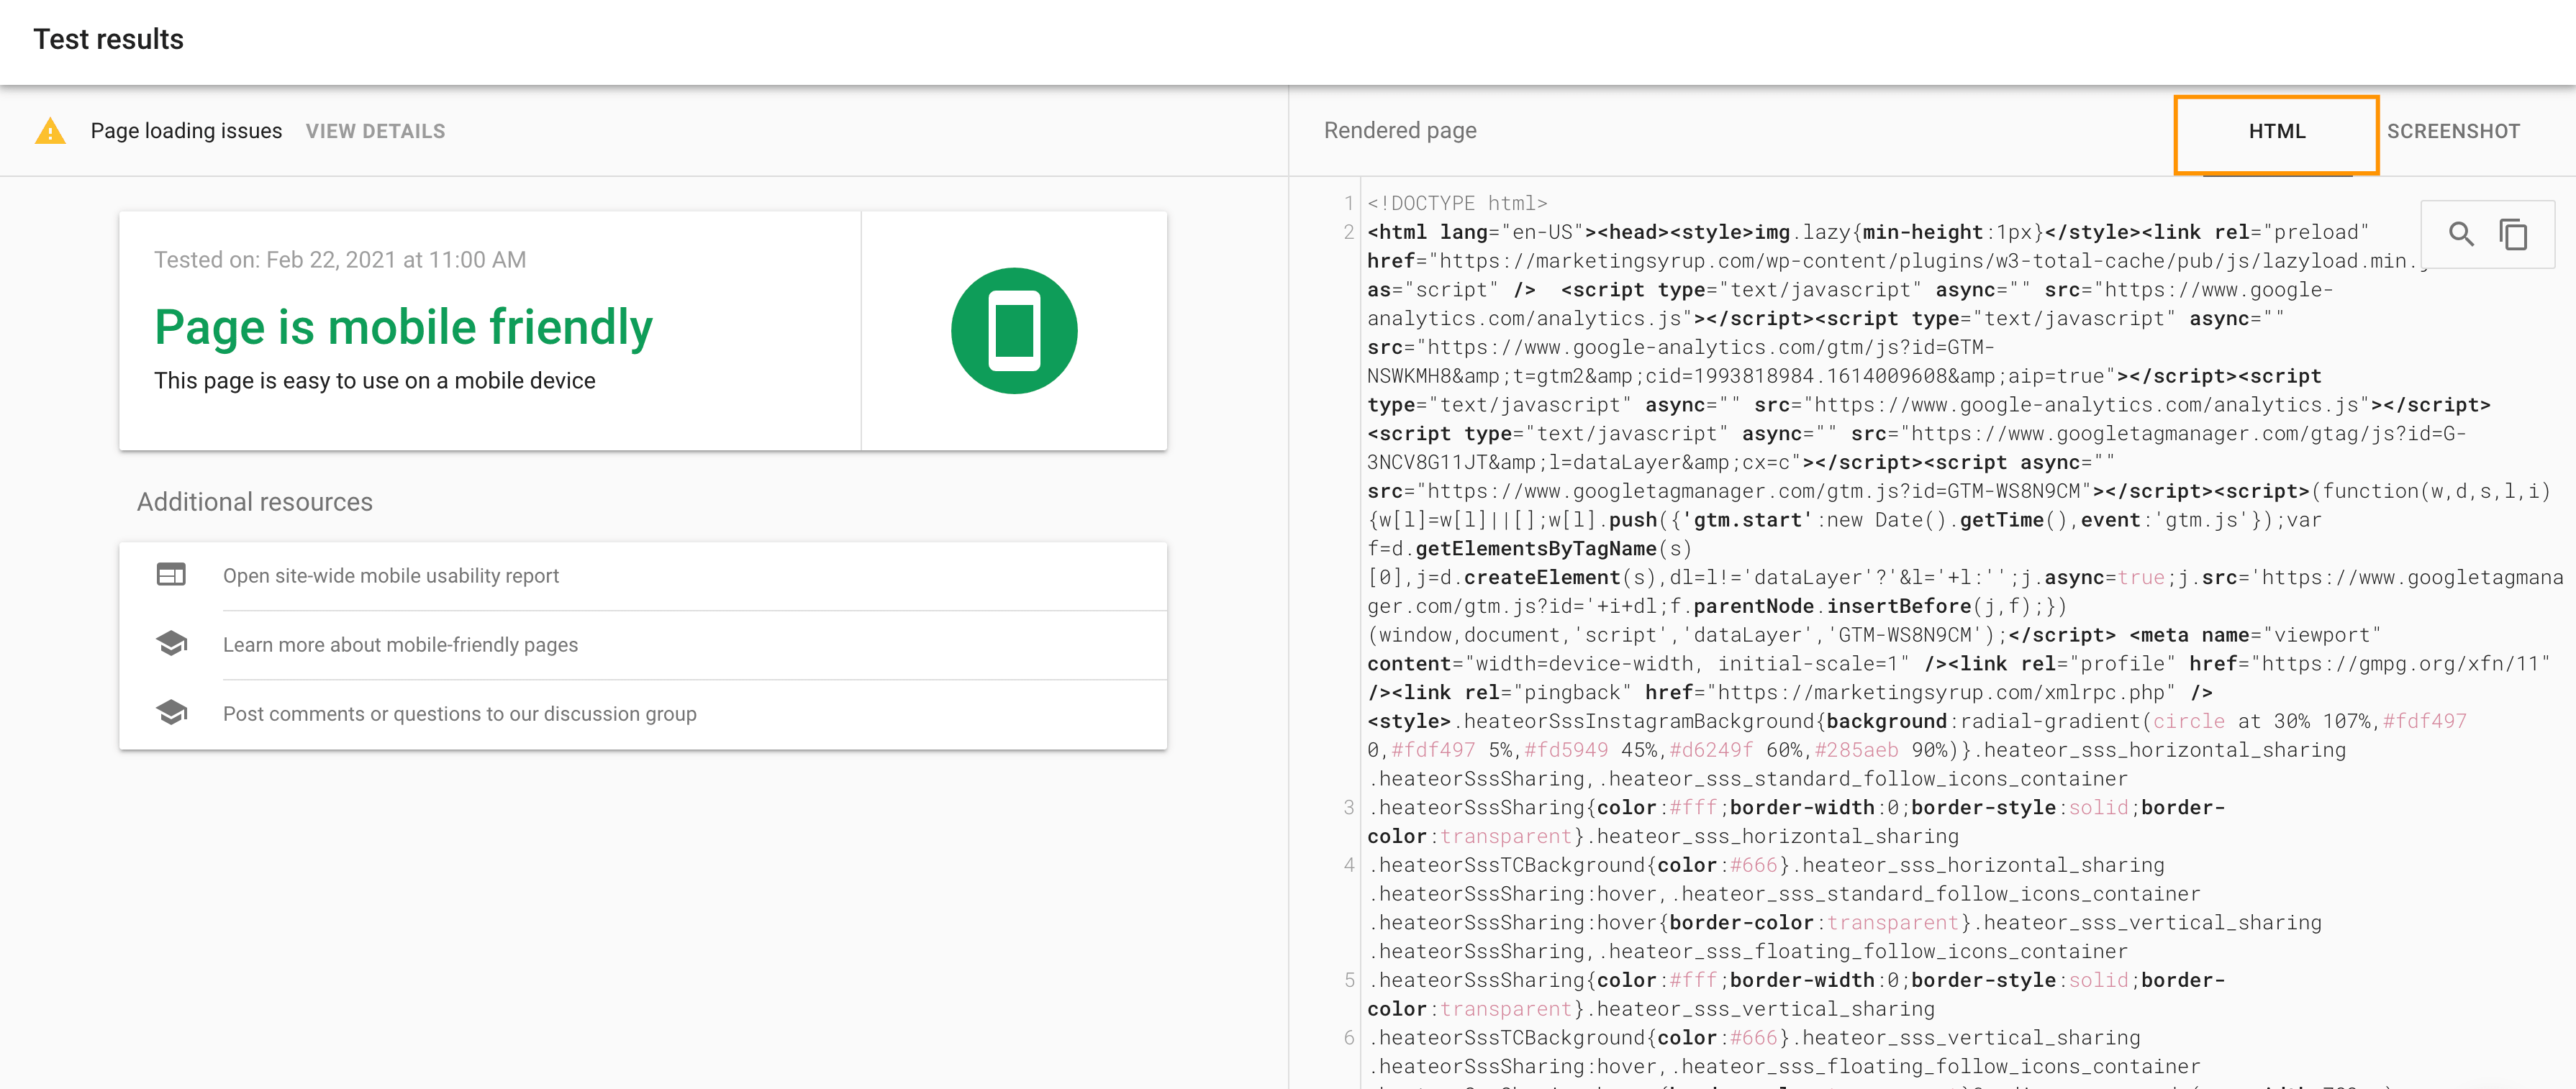The image size is (2576, 1089).
Task: Switch to the SCREENSHOT tab
Action: [2454, 130]
